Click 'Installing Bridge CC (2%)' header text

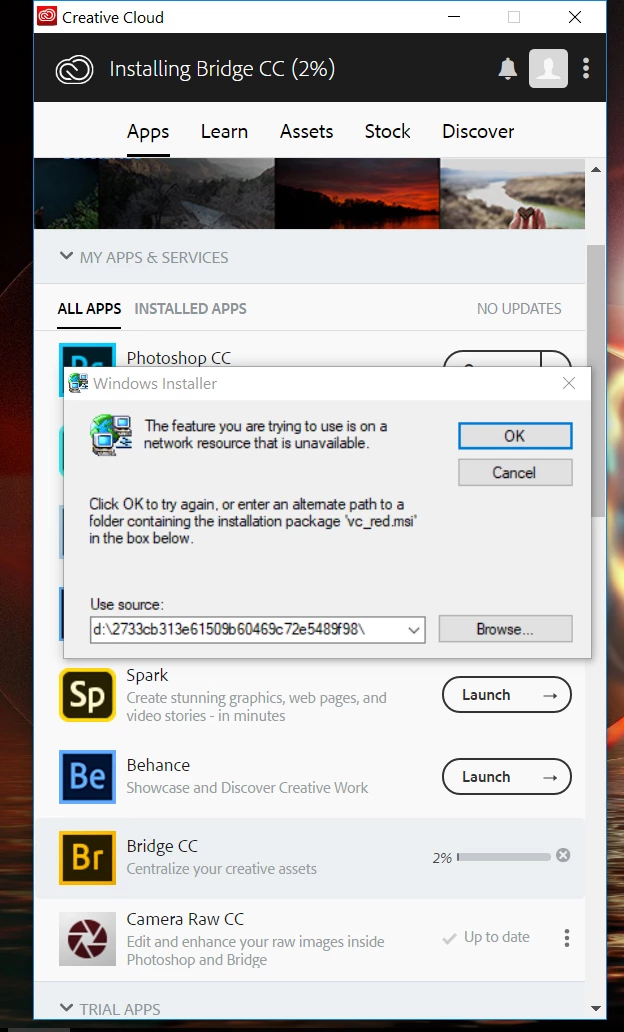tap(222, 69)
